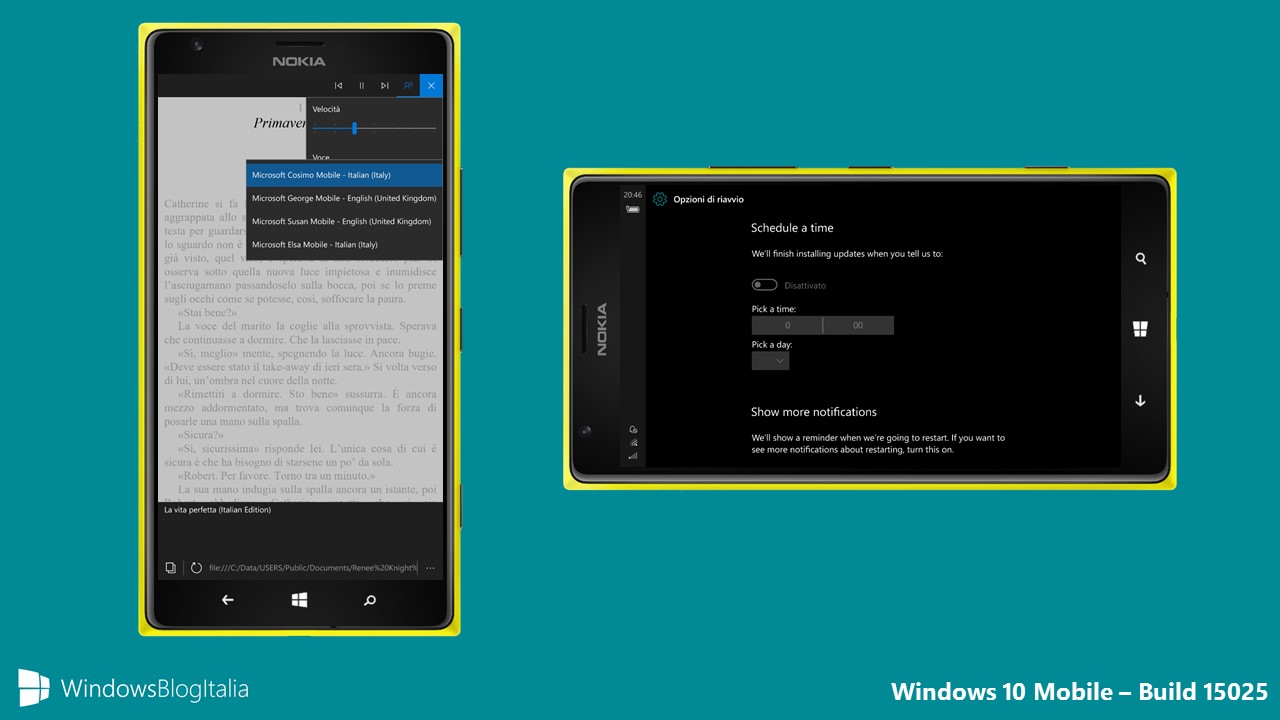This screenshot has height=720, width=1280.
Task: Click the WindowsBlogItalia logo
Action: (133, 689)
